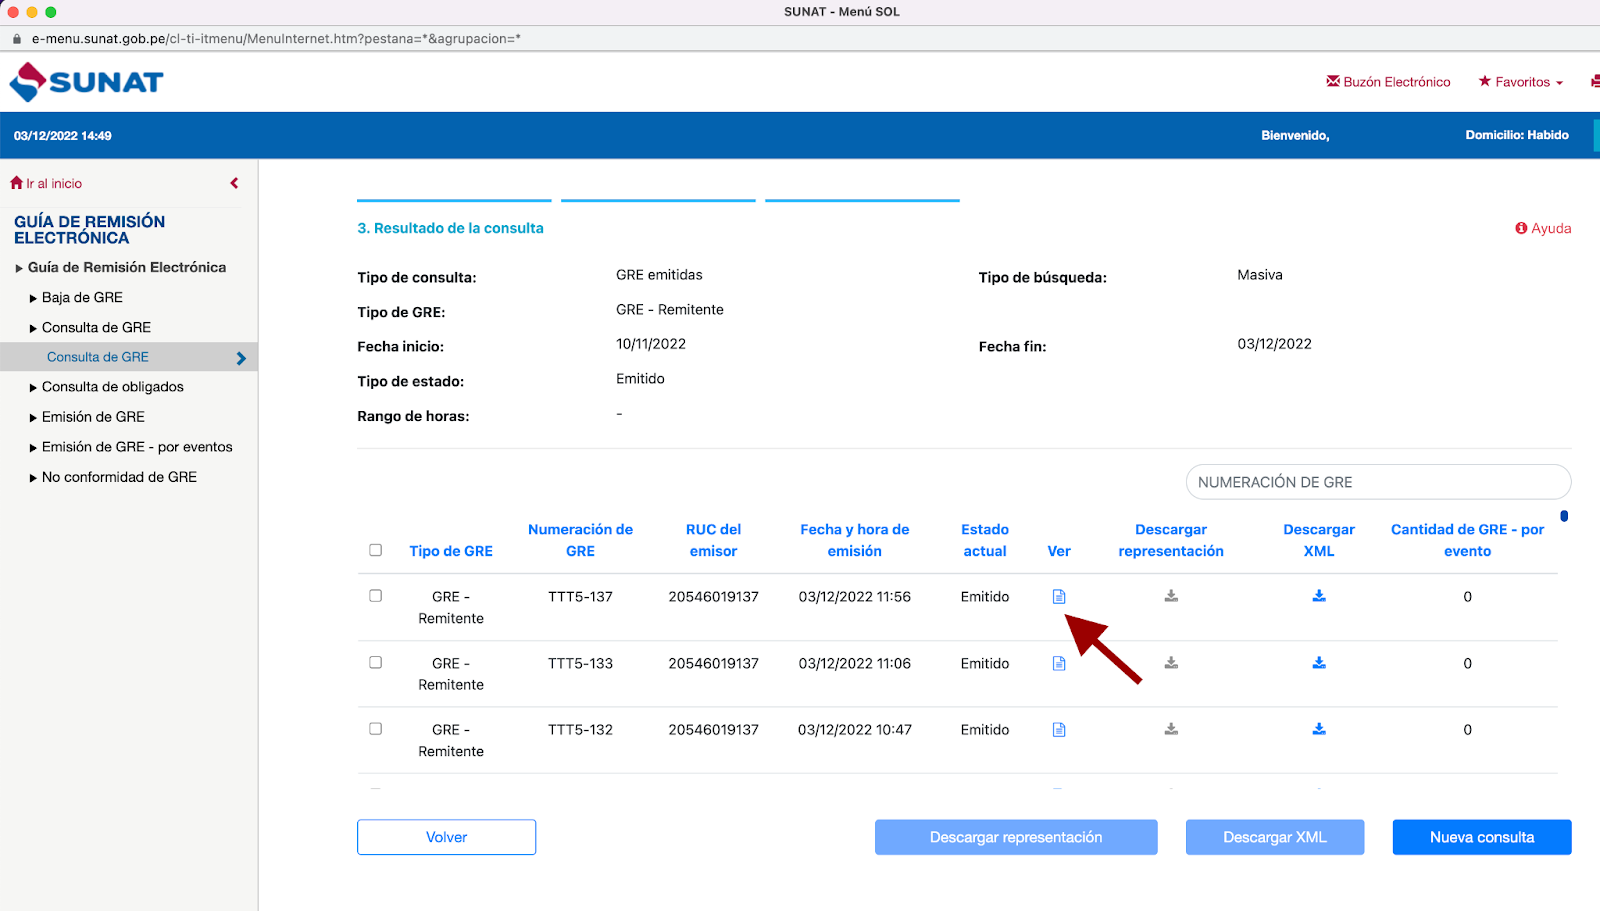Download XML icon for TTT5-132
The width and height of the screenshot is (1600, 911).
click(1319, 729)
